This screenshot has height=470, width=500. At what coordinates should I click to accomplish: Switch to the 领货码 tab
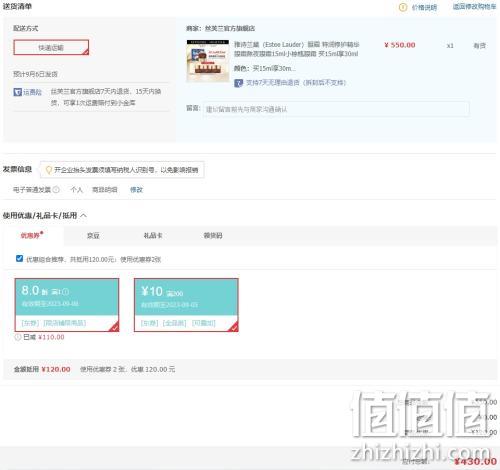coord(213,236)
